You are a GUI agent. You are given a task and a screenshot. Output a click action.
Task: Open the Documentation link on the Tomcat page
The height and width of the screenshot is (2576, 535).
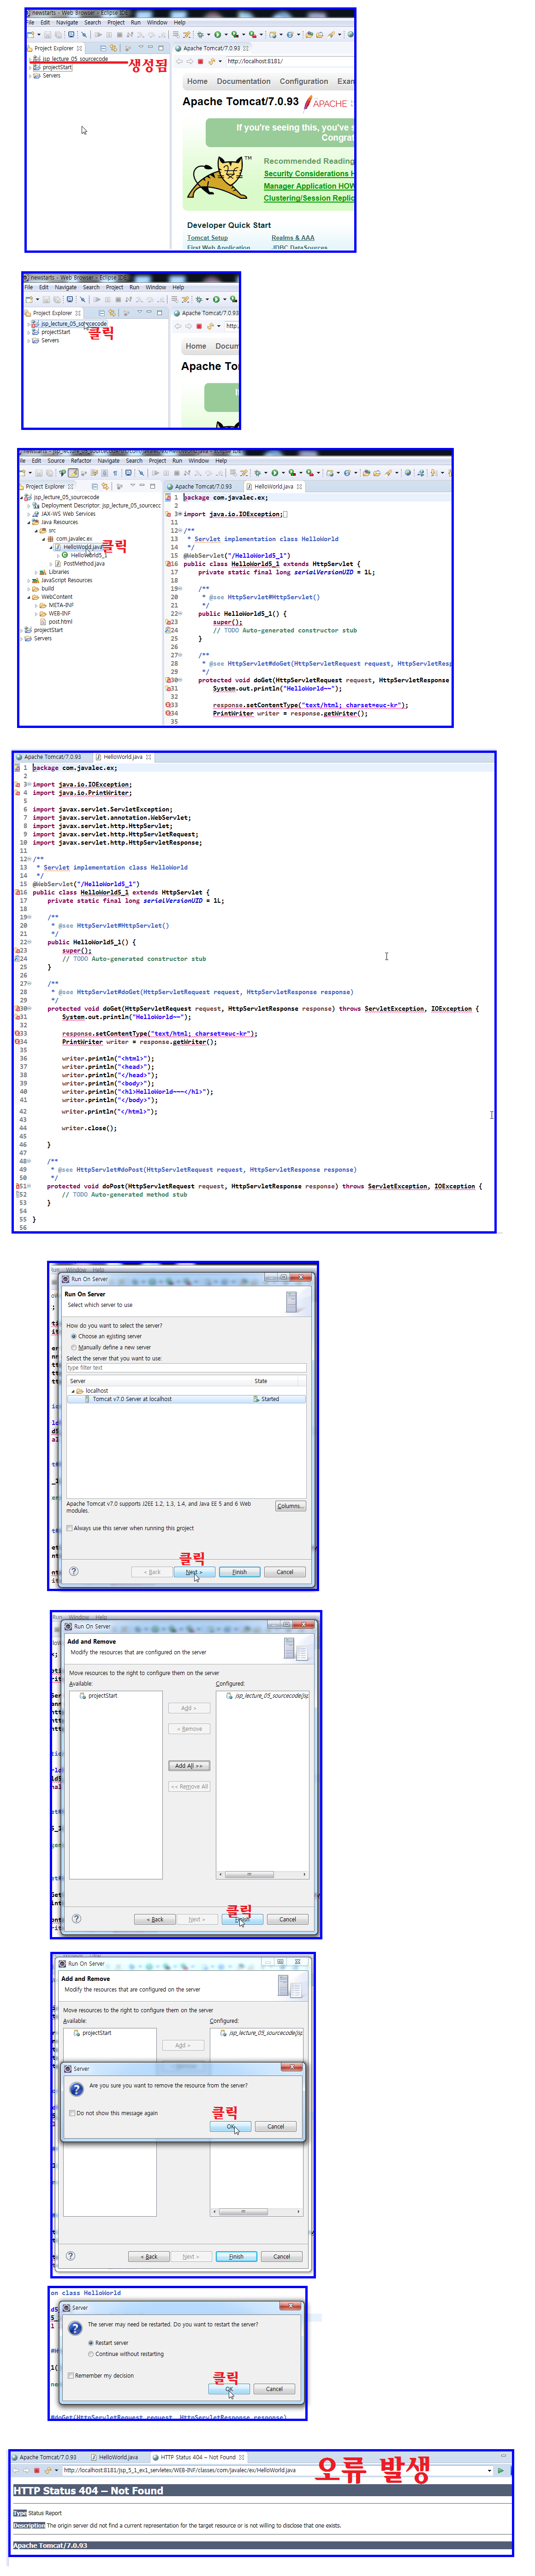(x=243, y=82)
